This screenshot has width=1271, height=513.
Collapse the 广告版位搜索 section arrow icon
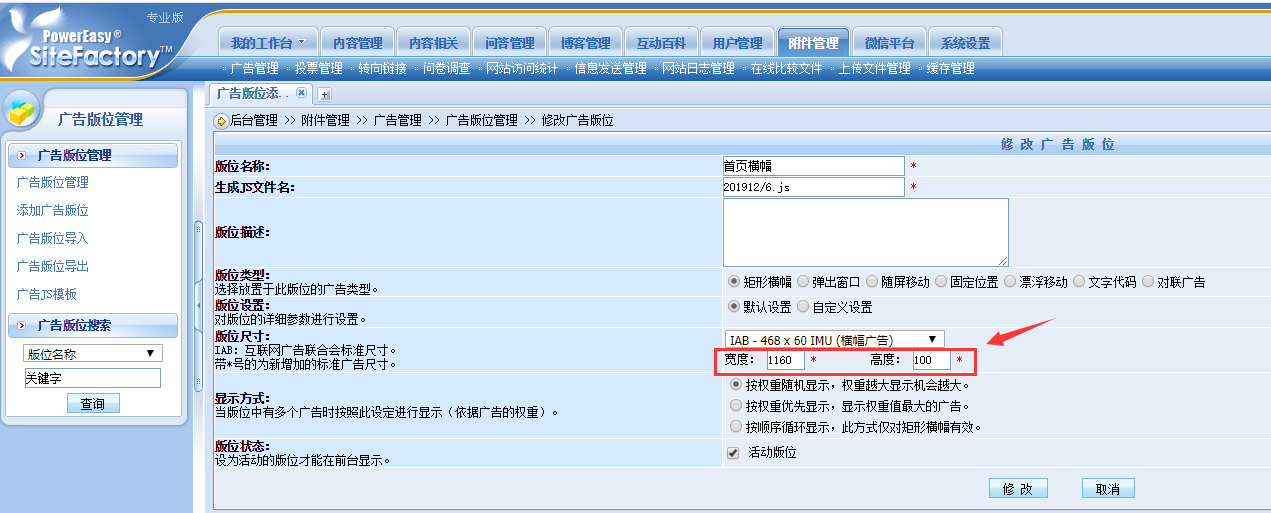click(22, 326)
